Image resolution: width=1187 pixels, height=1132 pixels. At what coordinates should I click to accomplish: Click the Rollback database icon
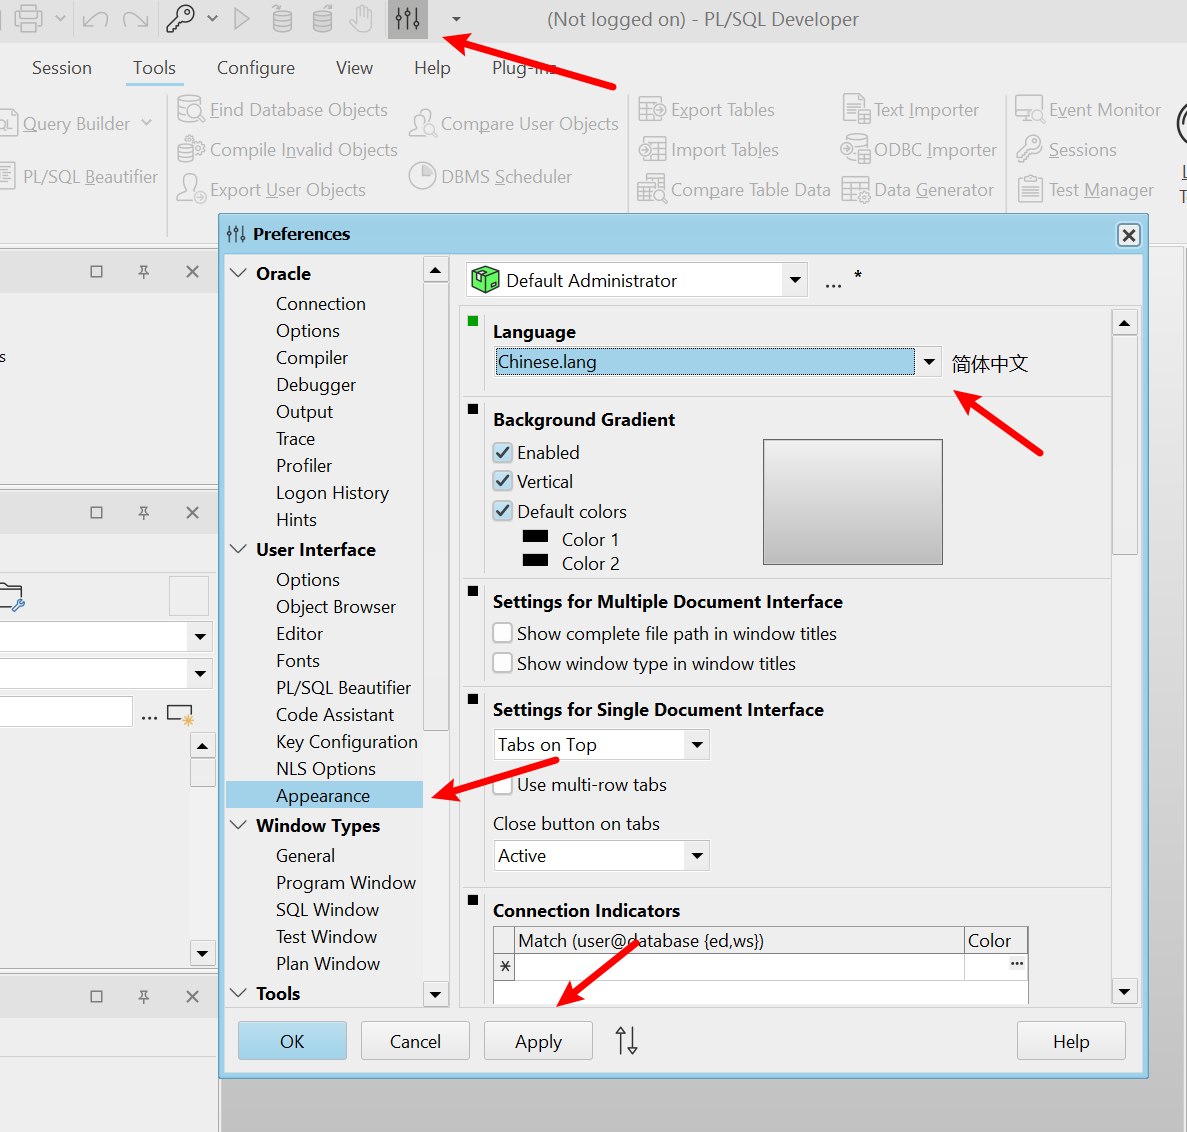(x=322, y=19)
